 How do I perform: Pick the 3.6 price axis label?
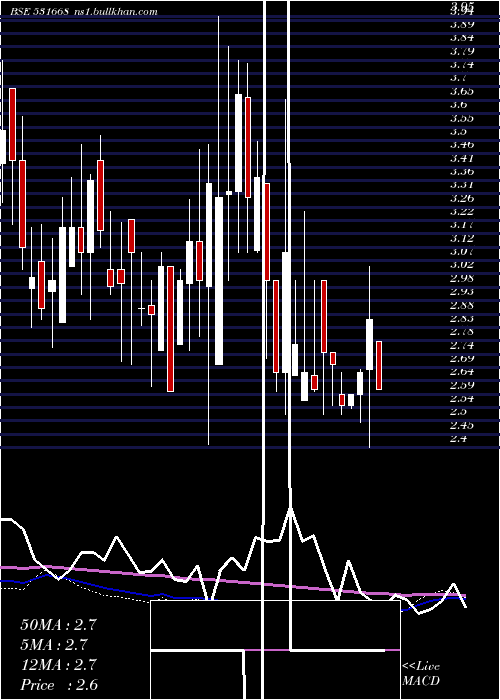tap(458, 104)
